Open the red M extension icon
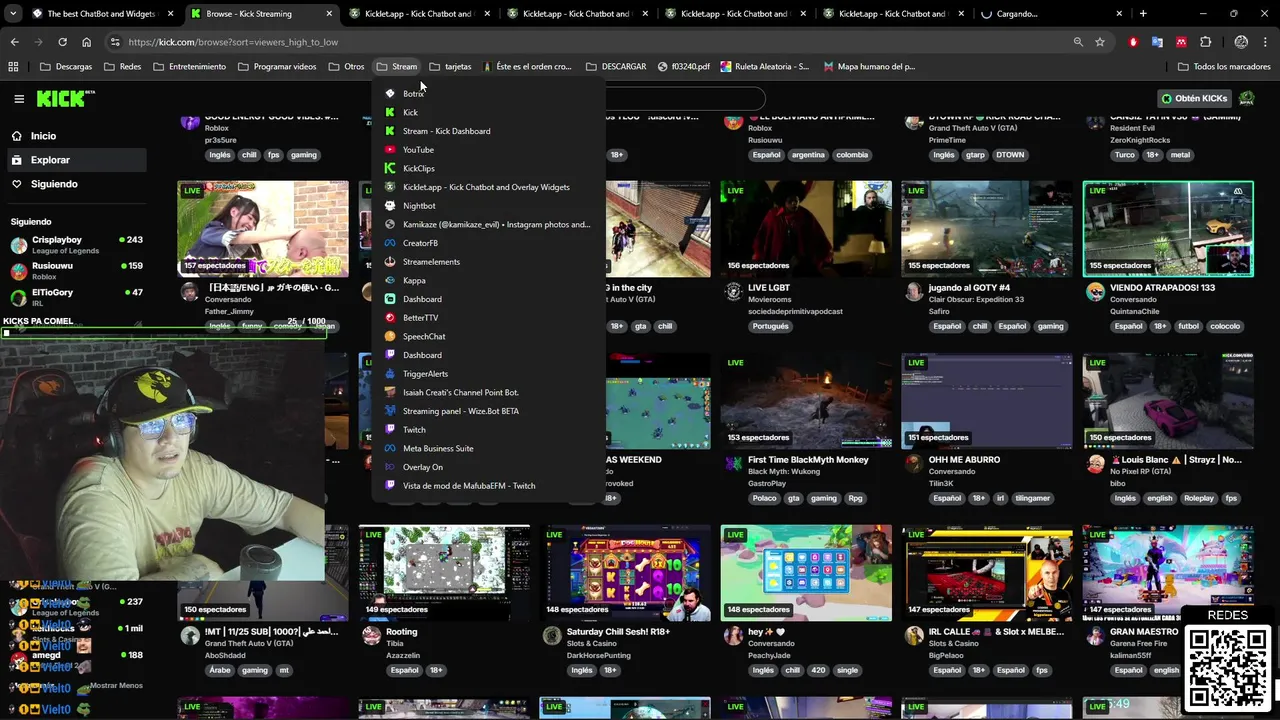Image resolution: width=1280 pixels, height=720 pixels. tap(1181, 42)
